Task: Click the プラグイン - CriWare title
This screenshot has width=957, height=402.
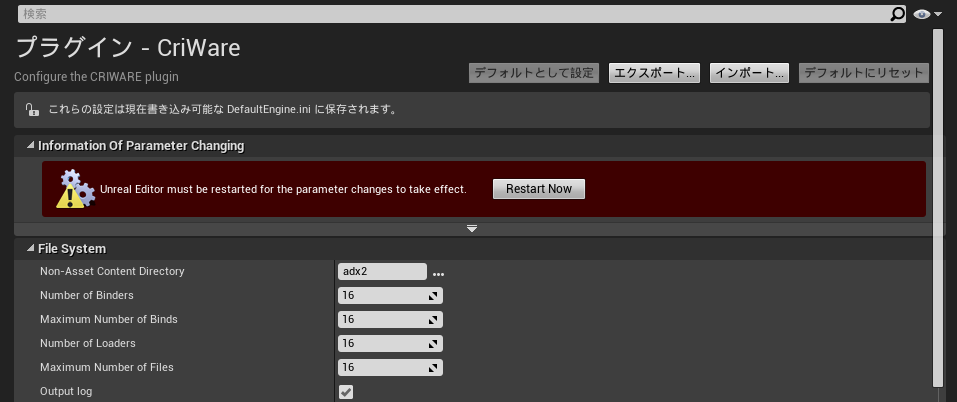Action: pos(128,48)
